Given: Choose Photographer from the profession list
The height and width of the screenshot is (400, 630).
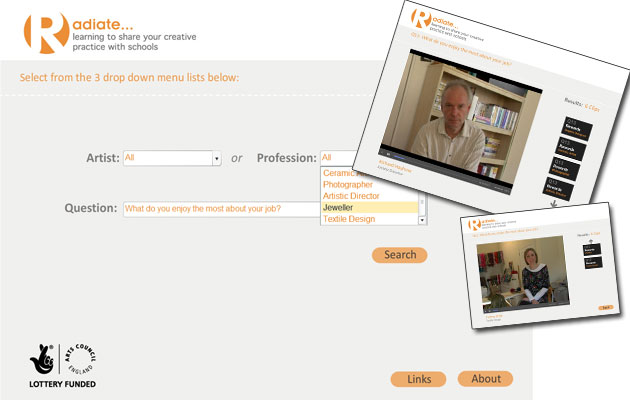Looking at the screenshot, I should 348,185.
